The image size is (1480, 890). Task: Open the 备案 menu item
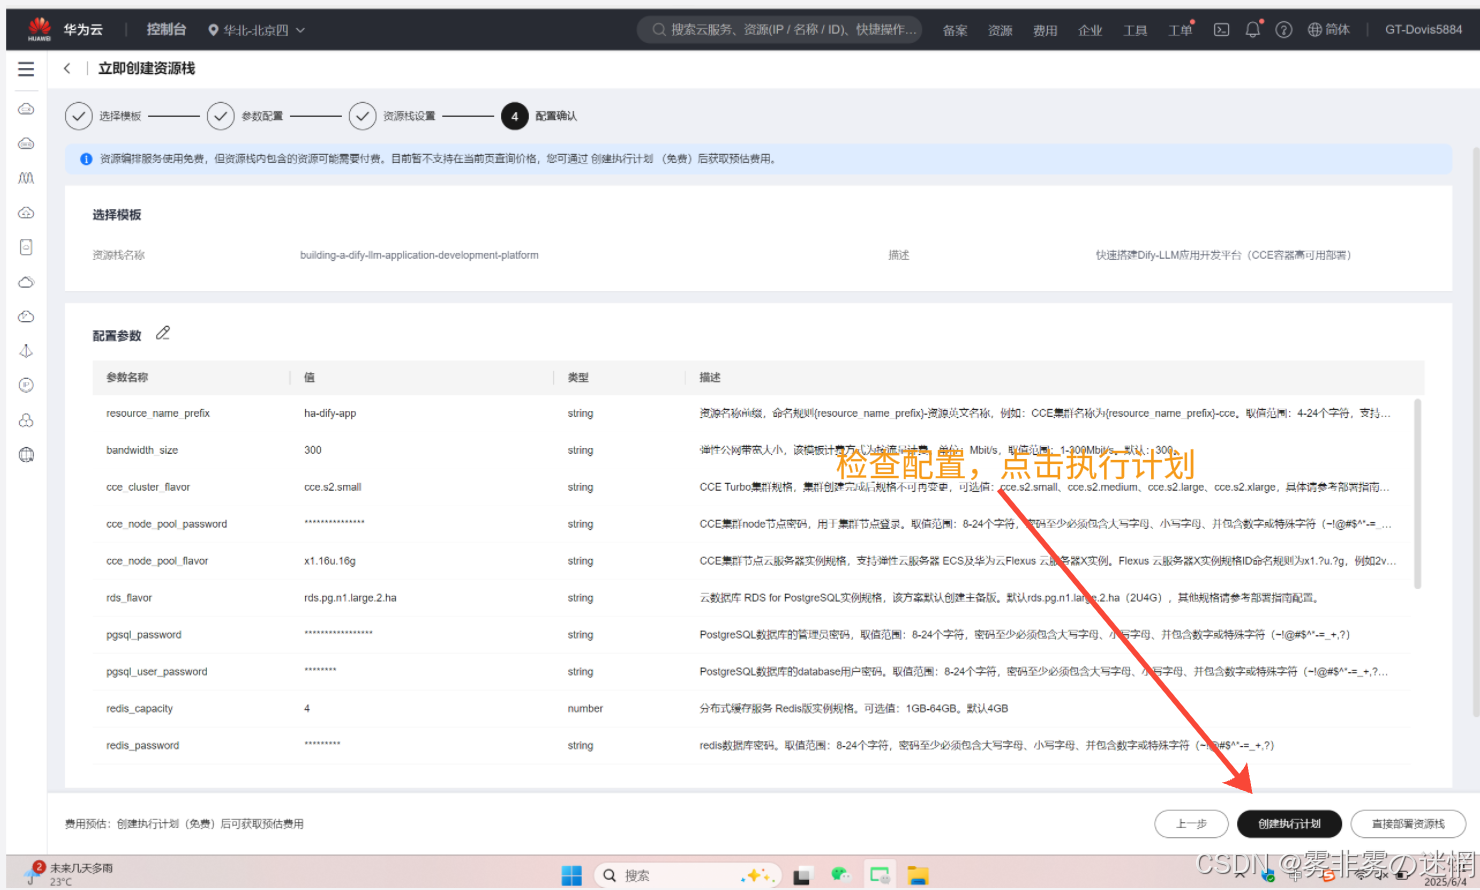[955, 30]
